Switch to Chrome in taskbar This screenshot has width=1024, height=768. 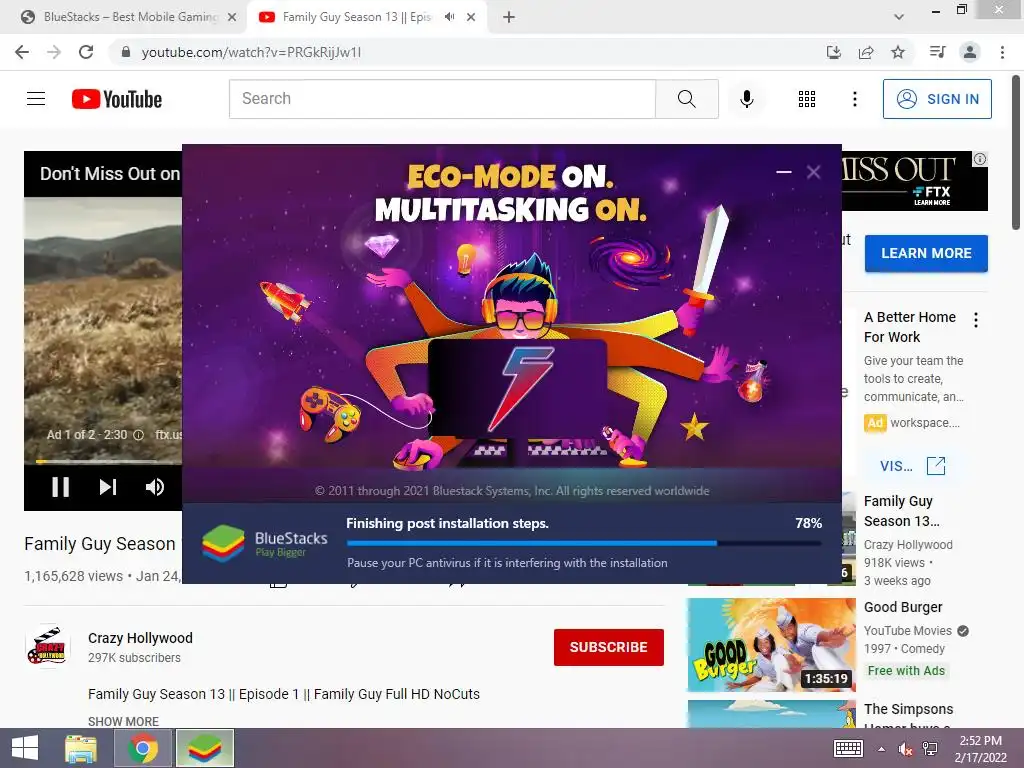click(x=143, y=748)
